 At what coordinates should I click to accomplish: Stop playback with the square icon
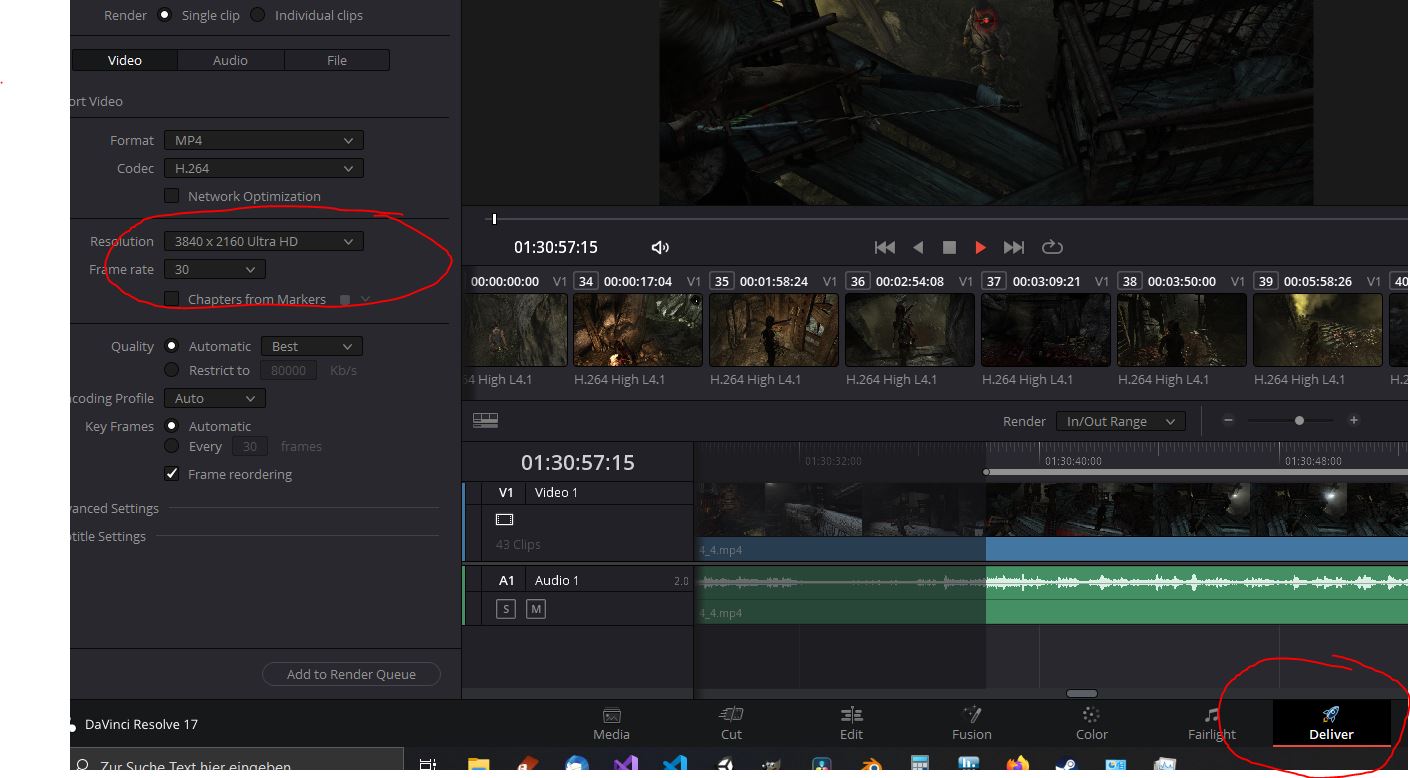click(x=949, y=247)
